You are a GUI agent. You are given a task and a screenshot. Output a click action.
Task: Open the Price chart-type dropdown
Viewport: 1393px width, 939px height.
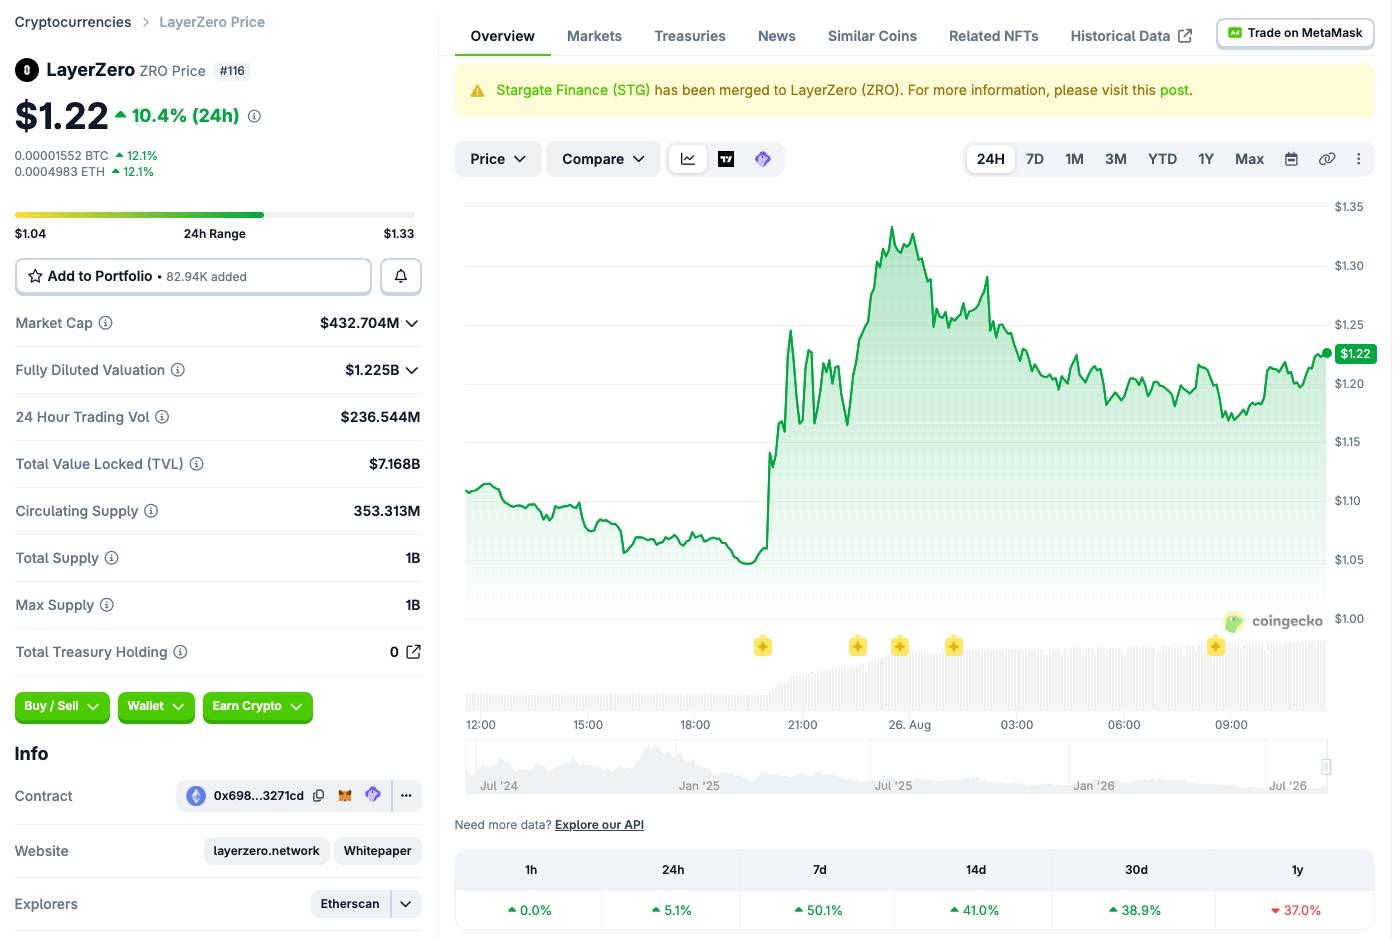pos(498,159)
